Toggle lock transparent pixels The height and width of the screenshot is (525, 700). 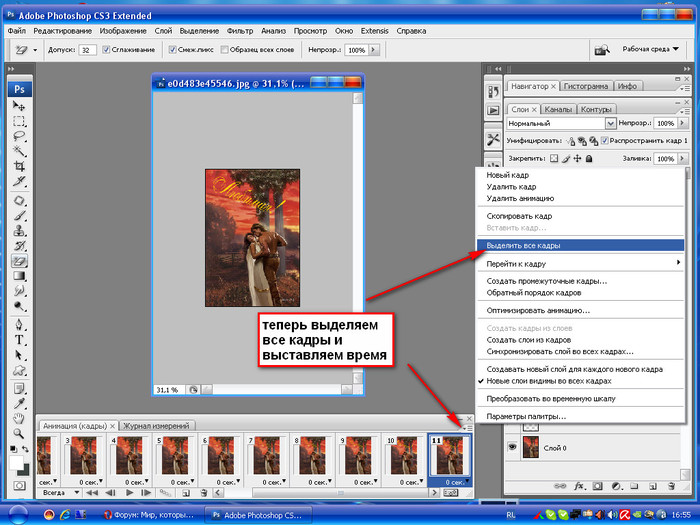click(554, 158)
